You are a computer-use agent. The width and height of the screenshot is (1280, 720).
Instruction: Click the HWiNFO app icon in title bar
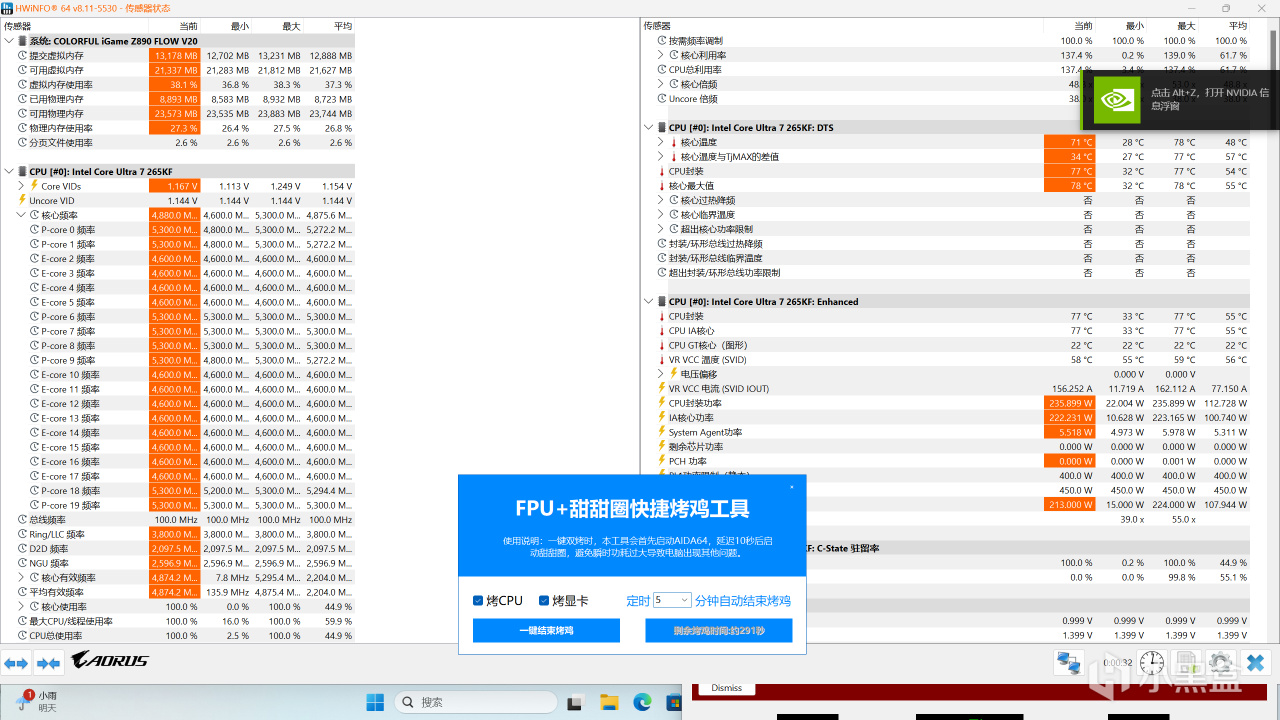(x=8, y=8)
